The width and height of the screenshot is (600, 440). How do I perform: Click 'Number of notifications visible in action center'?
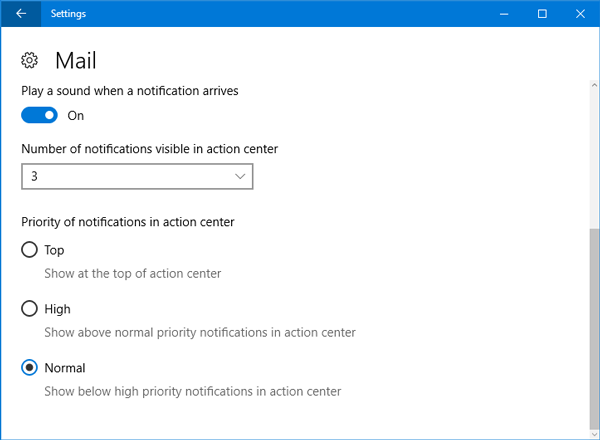[150, 149]
